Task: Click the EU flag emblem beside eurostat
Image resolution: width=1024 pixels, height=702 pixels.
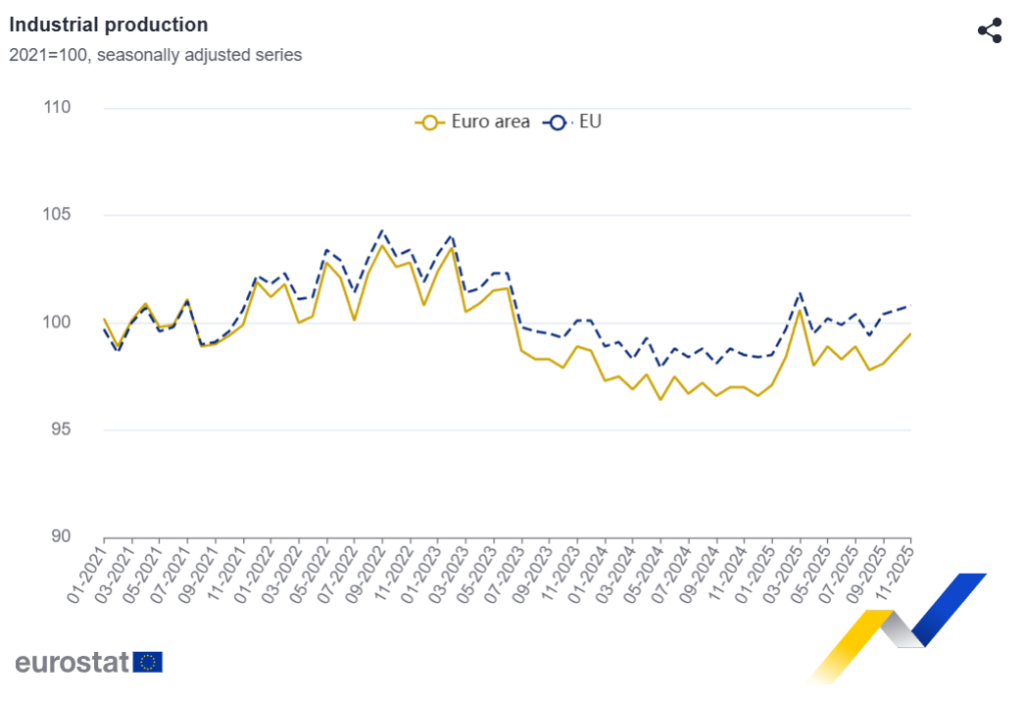Action: [x=148, y=662]
